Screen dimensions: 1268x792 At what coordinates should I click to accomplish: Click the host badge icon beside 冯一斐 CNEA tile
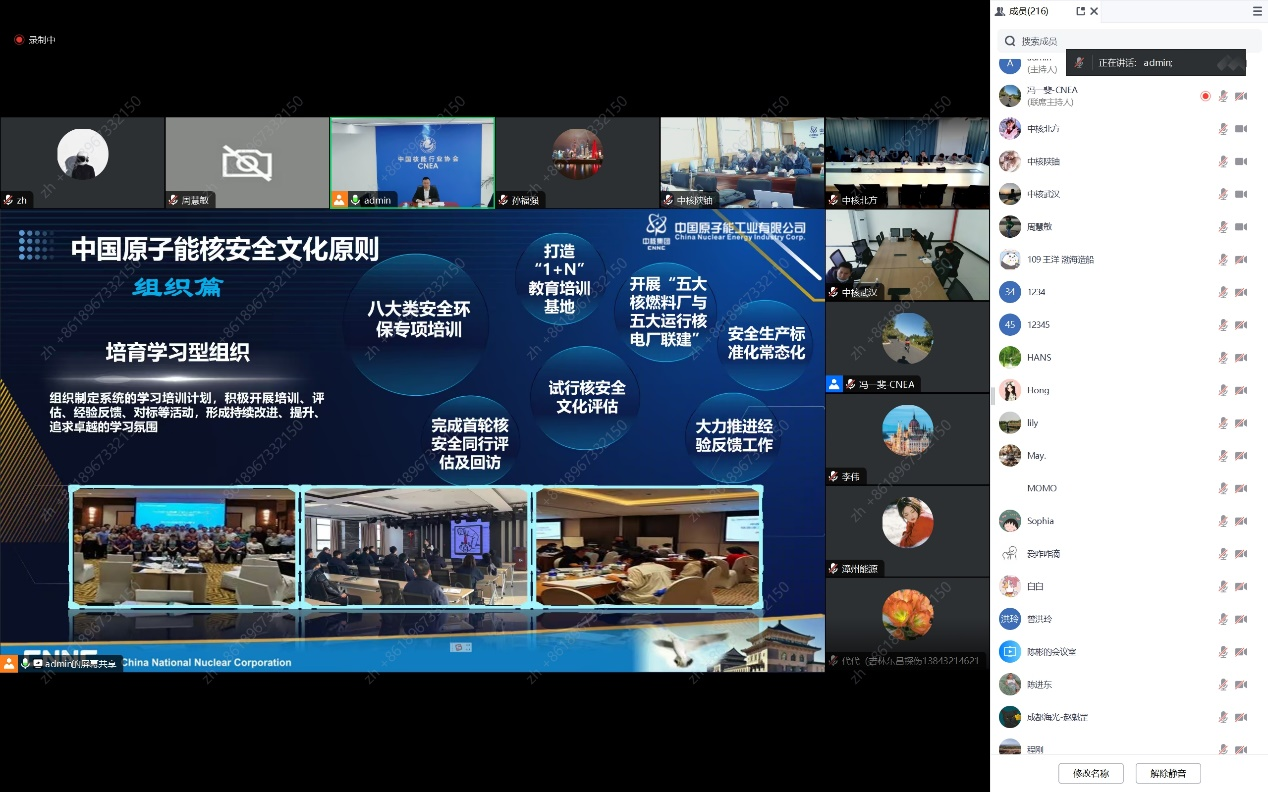835,384
